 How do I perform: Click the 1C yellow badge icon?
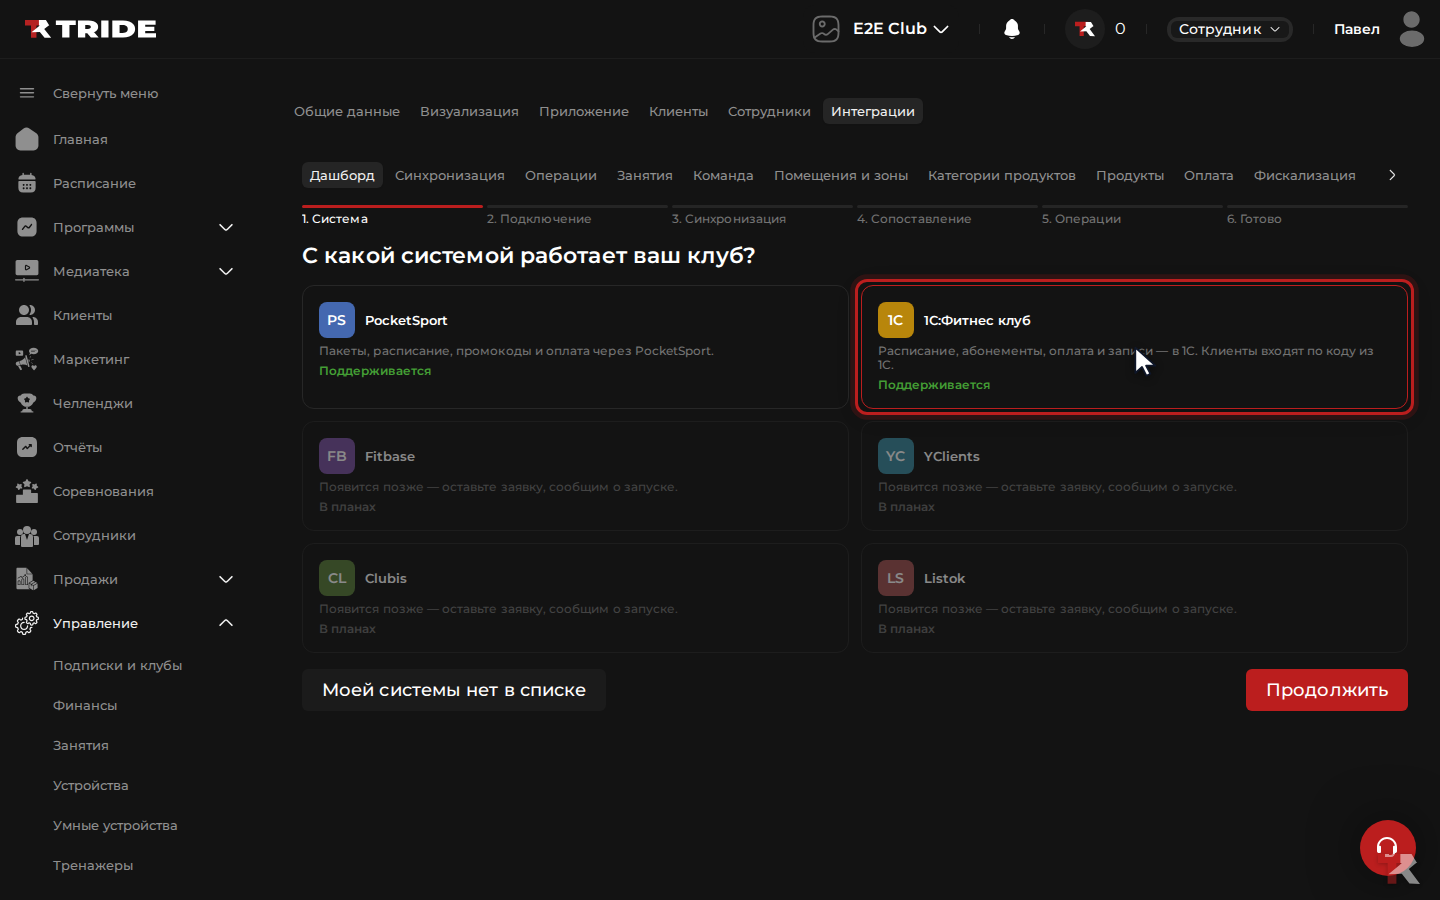pos(896,320)
